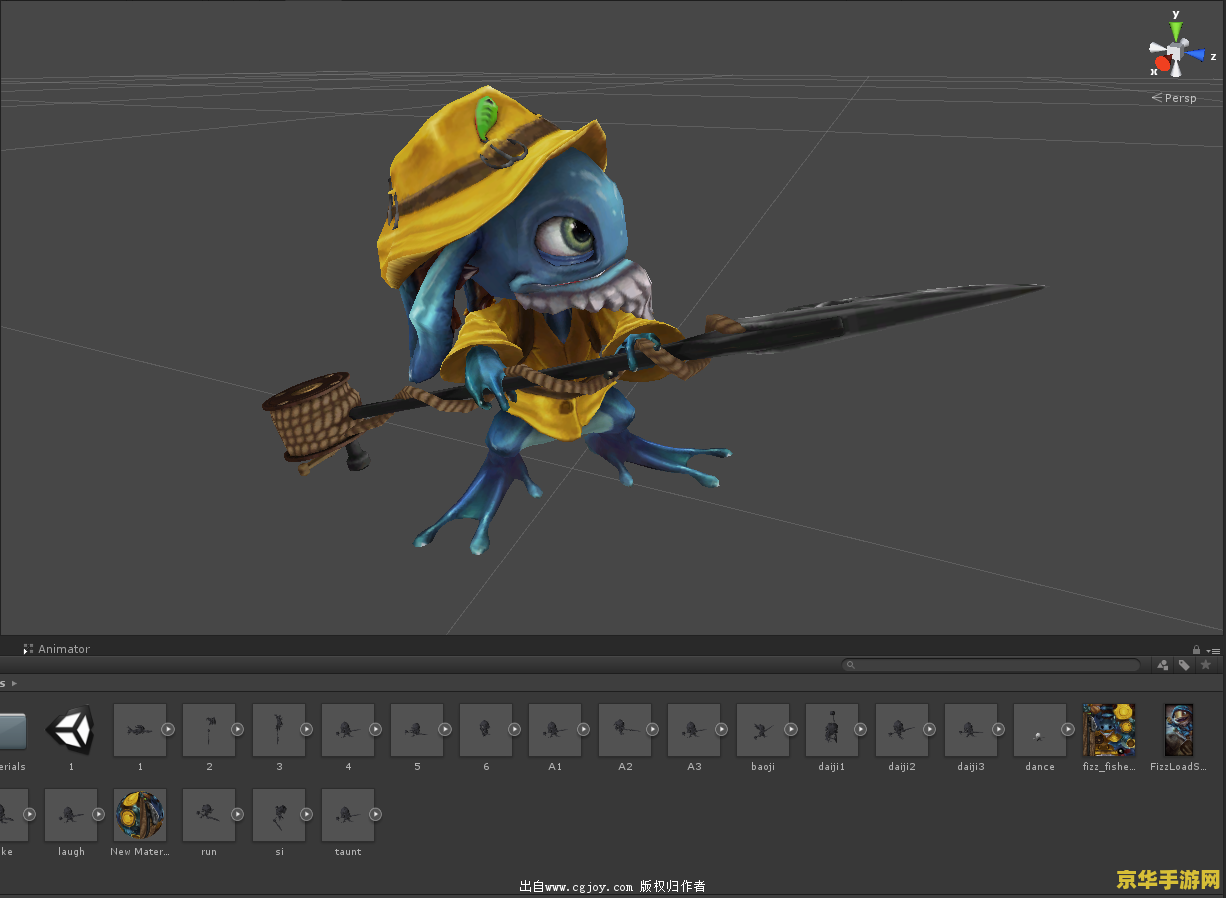
Task: Open the project panel options menu
Action: 1214,650
